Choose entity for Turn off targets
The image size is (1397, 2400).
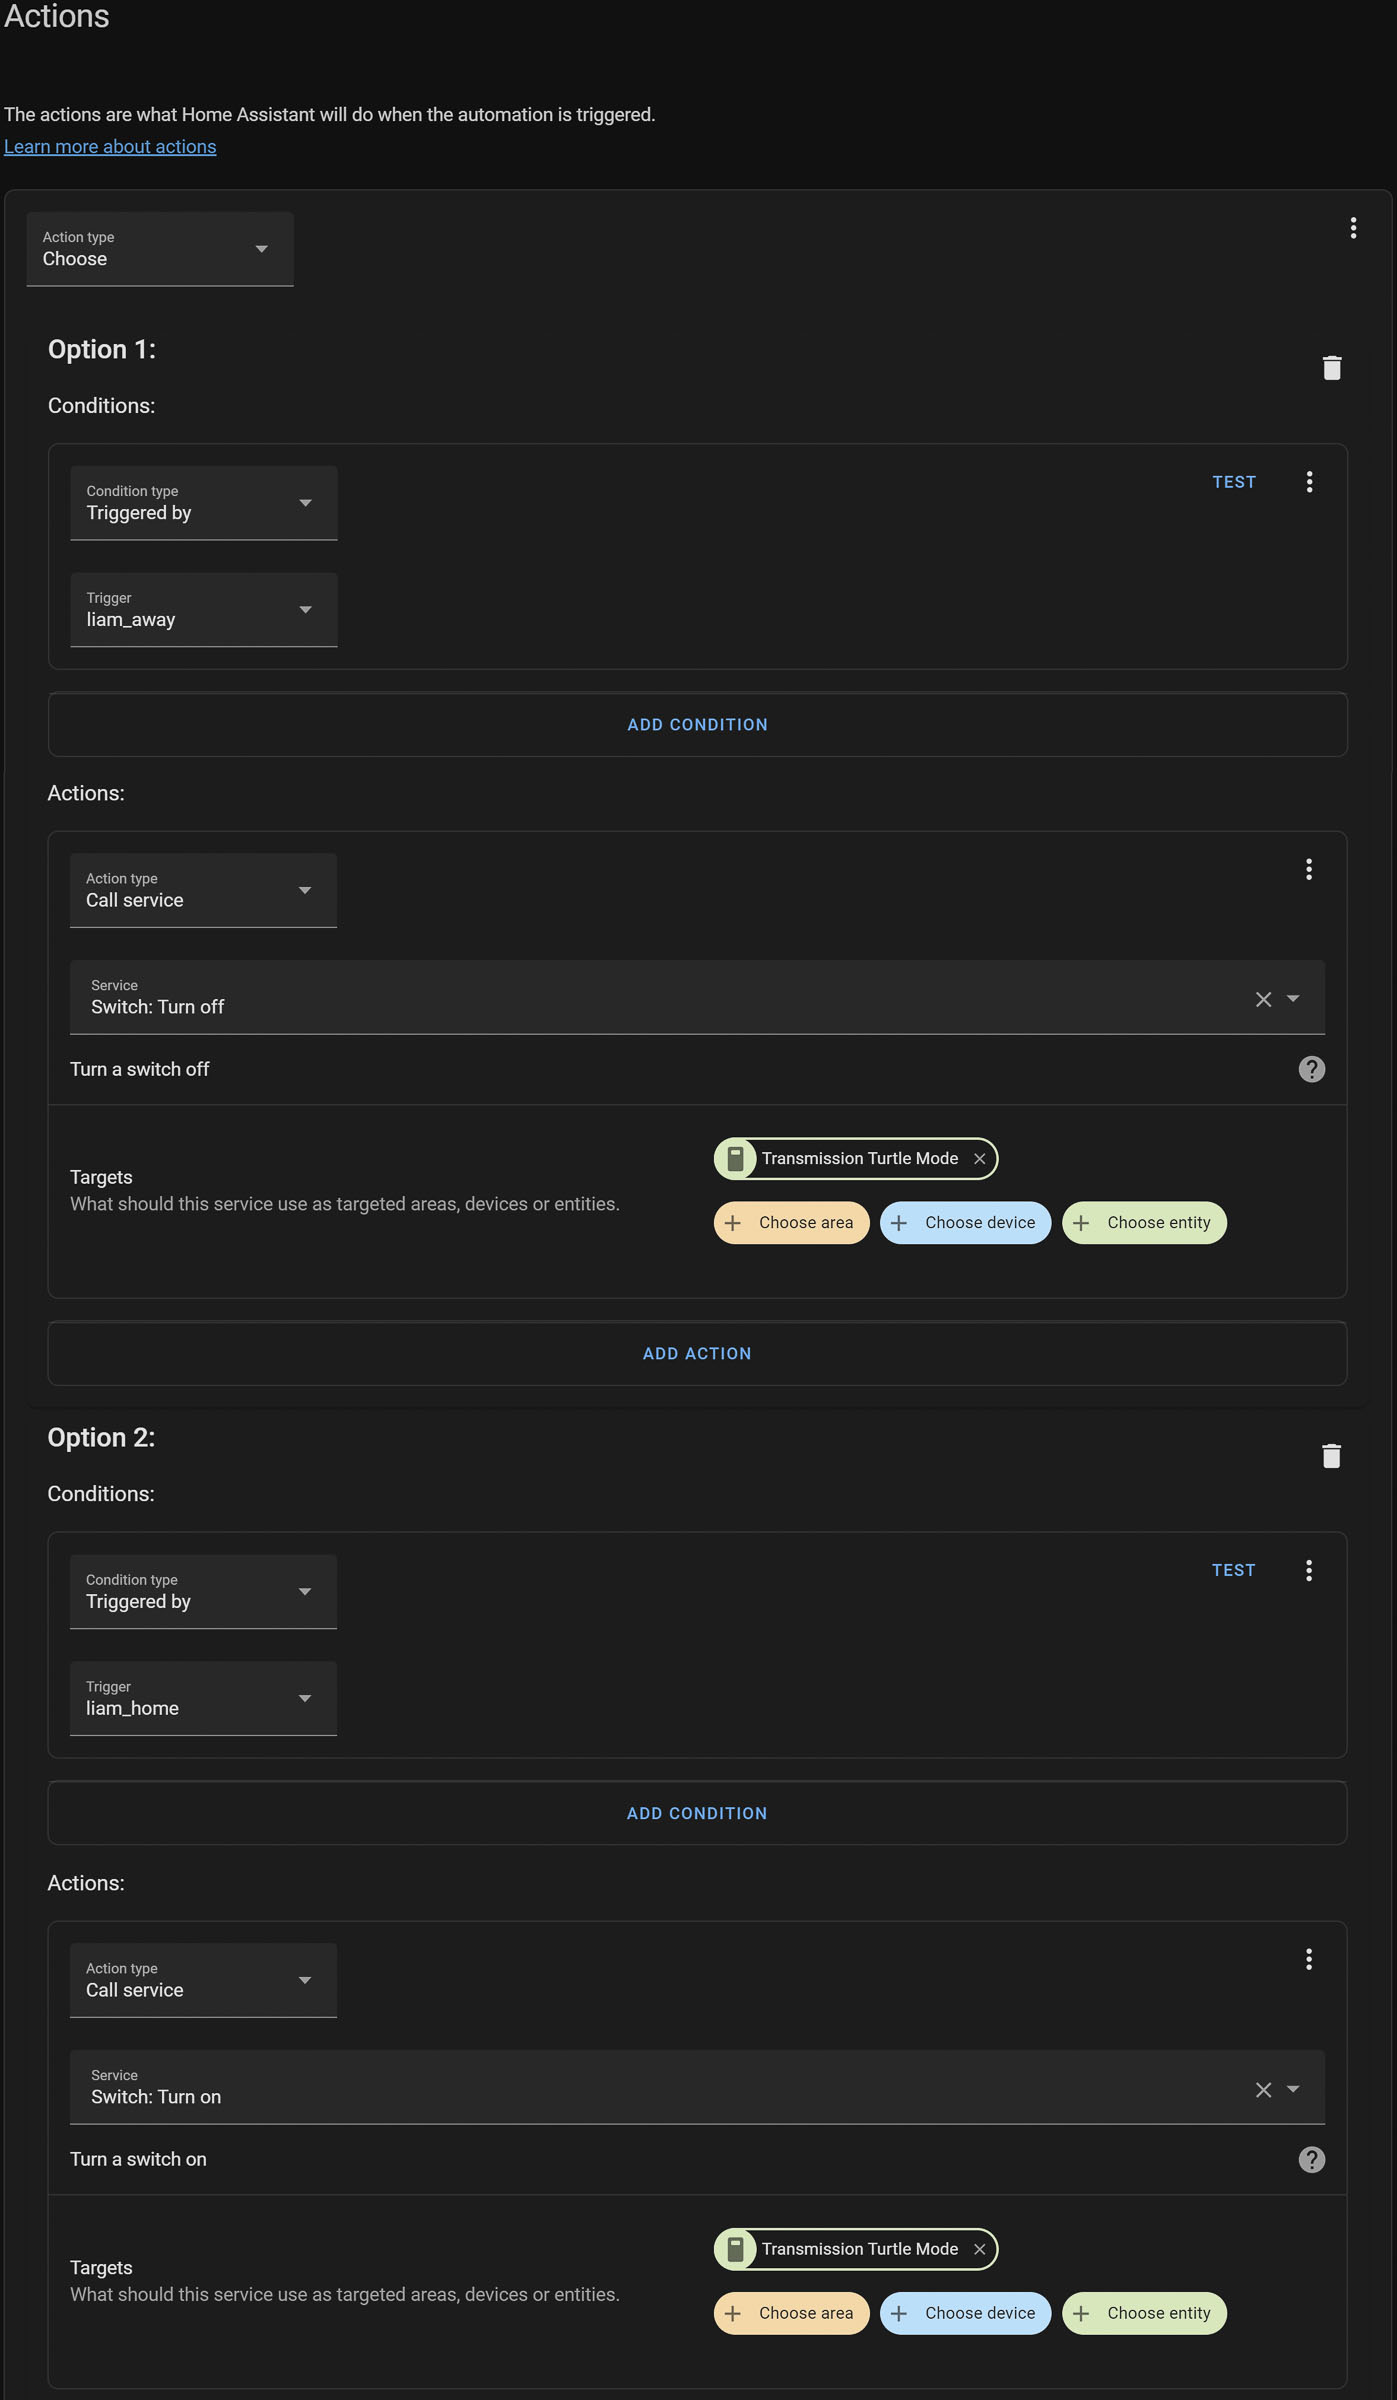pos(1144,1223)
